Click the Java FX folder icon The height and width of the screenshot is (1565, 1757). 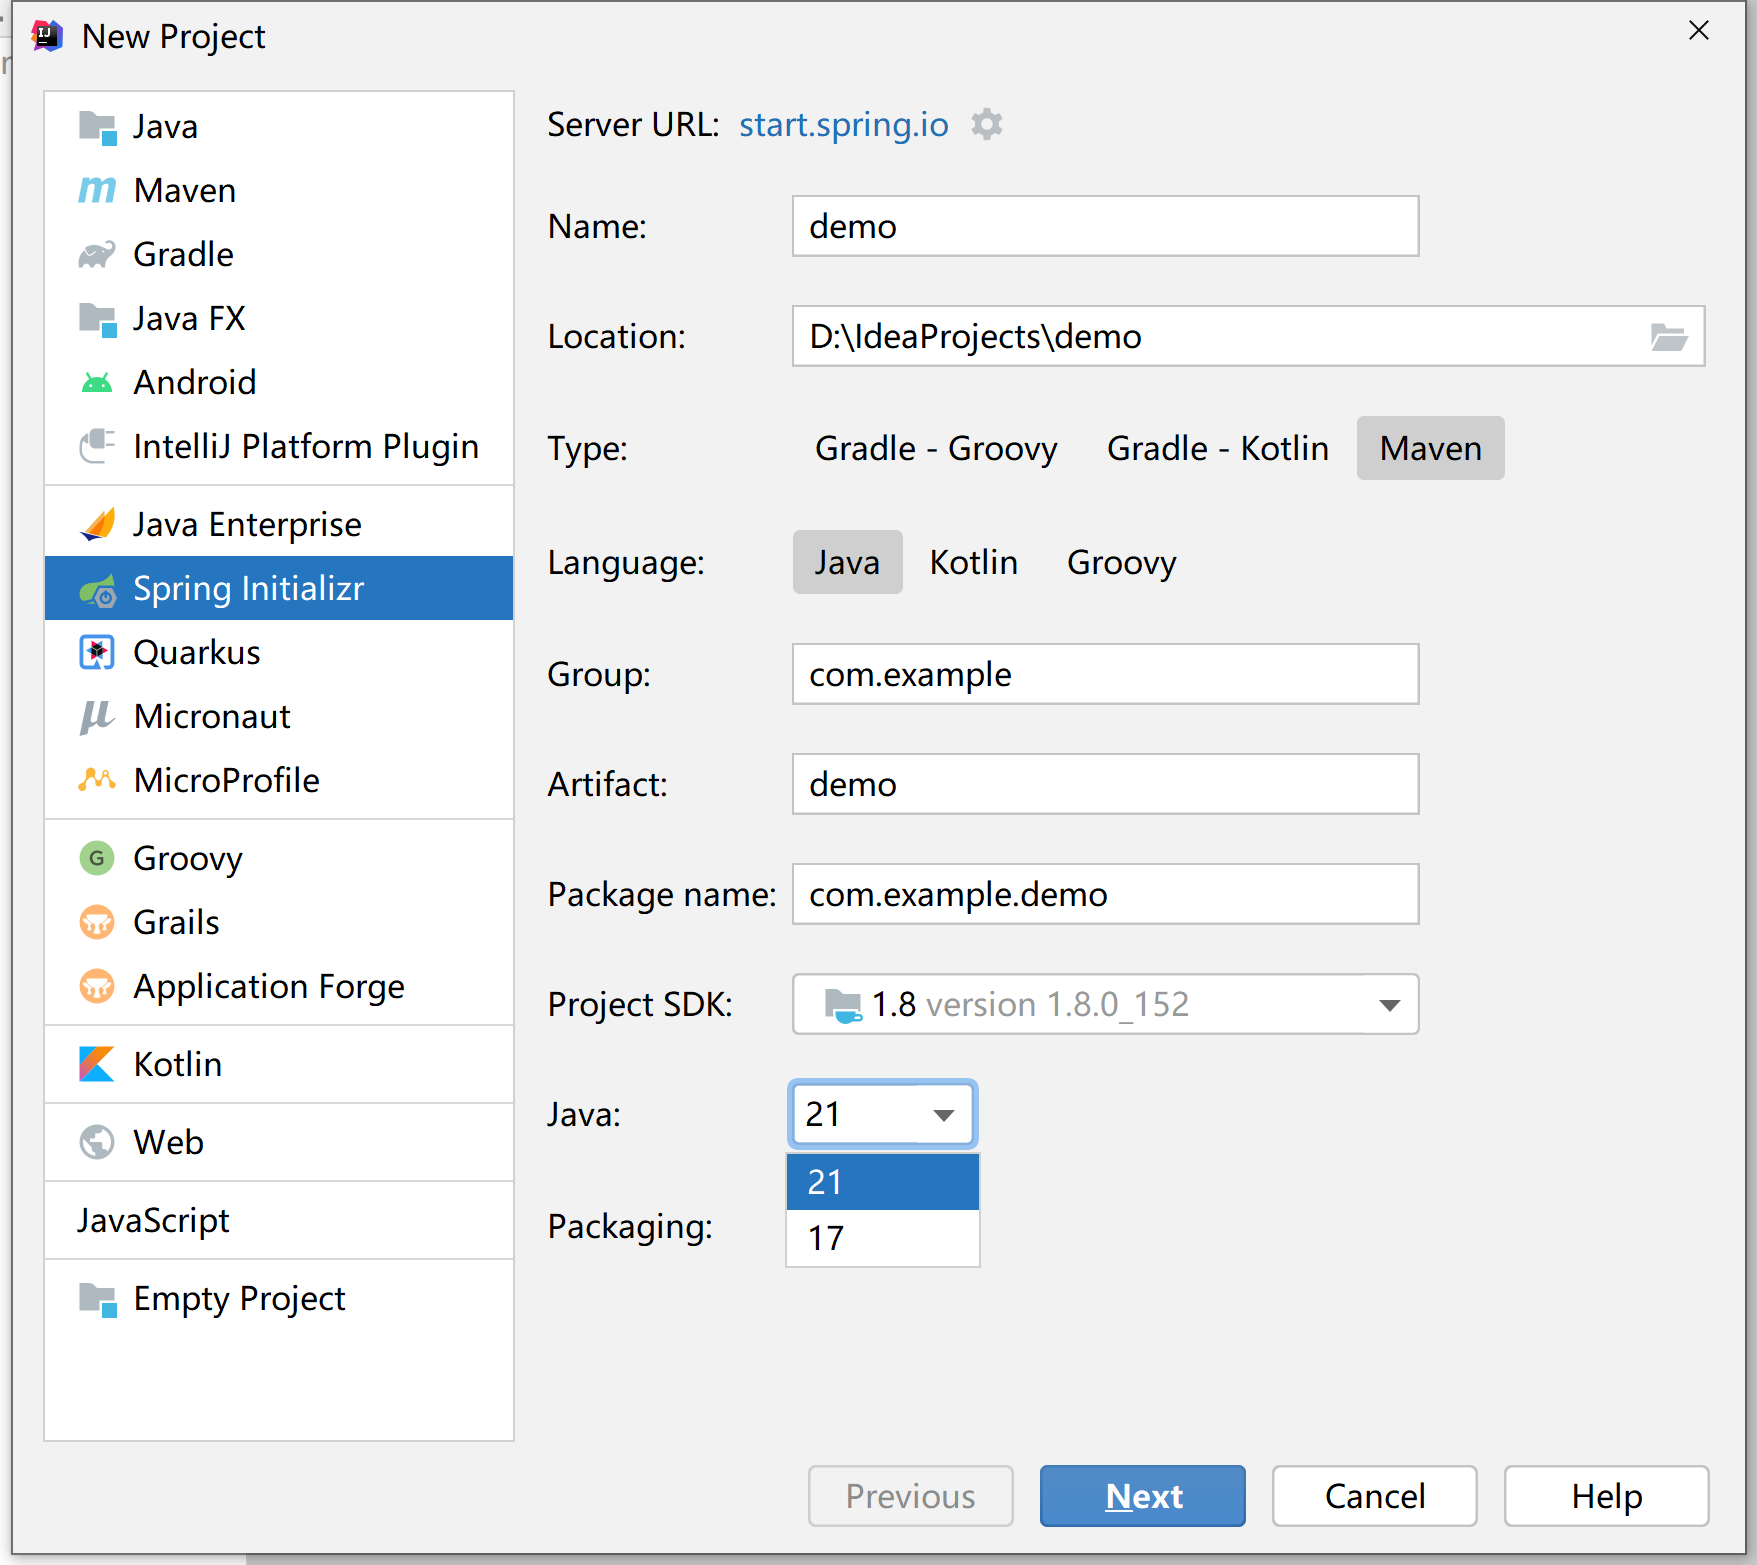pos(97,319)
